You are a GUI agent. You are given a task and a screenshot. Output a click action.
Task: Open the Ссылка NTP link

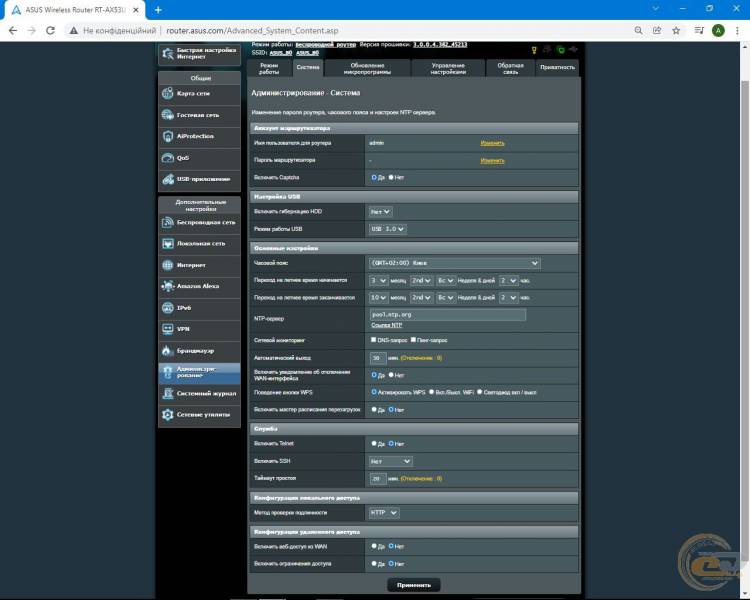[x=386, y=325]
